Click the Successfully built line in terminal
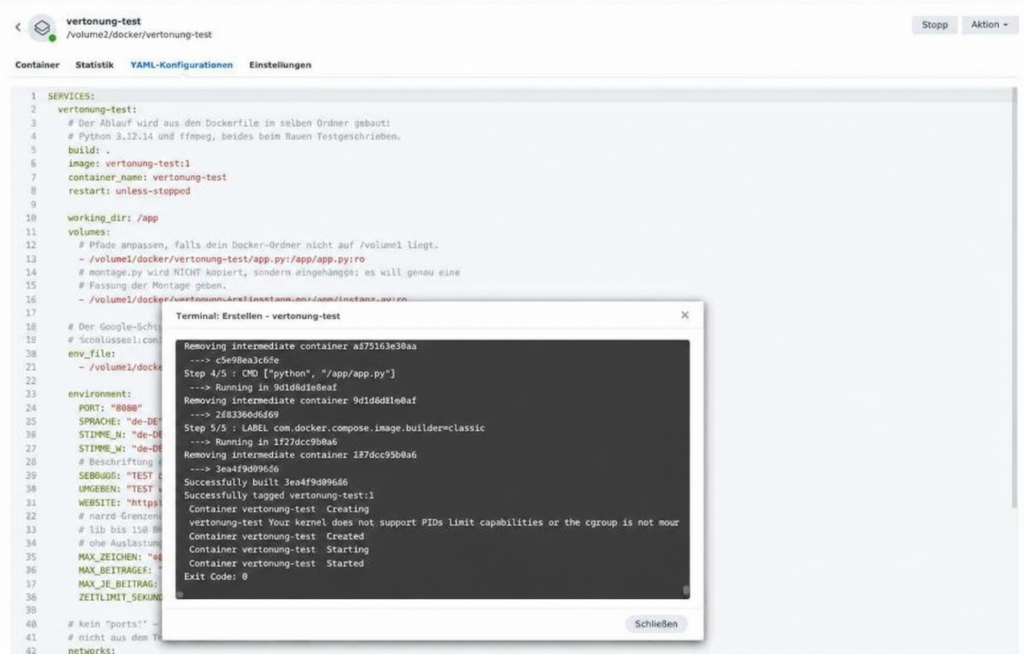Screen dimensions: 1024x654 click(x=266, y=482)
